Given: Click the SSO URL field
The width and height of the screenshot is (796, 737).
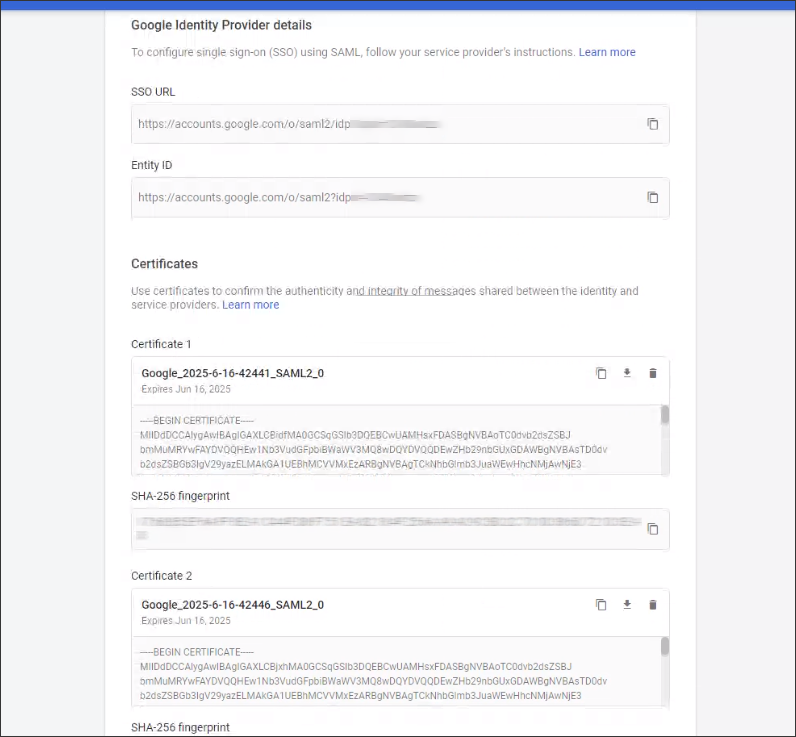Looking at the screenshot, I should (400, 124).
